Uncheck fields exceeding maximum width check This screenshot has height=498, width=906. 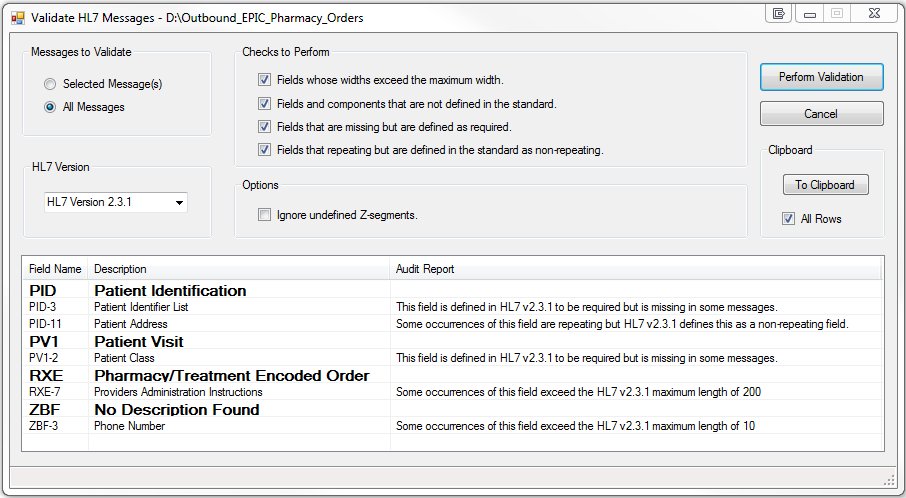pos(264,80)
